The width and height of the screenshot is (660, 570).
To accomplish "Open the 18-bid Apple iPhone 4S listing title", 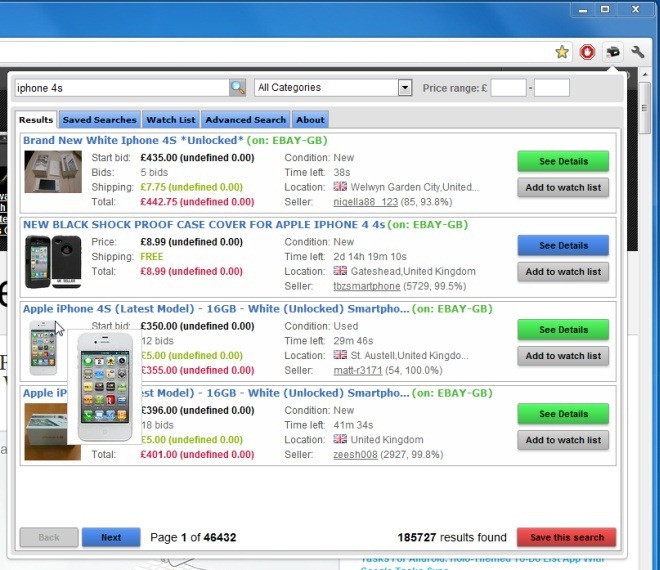I will tap(216, 393).
